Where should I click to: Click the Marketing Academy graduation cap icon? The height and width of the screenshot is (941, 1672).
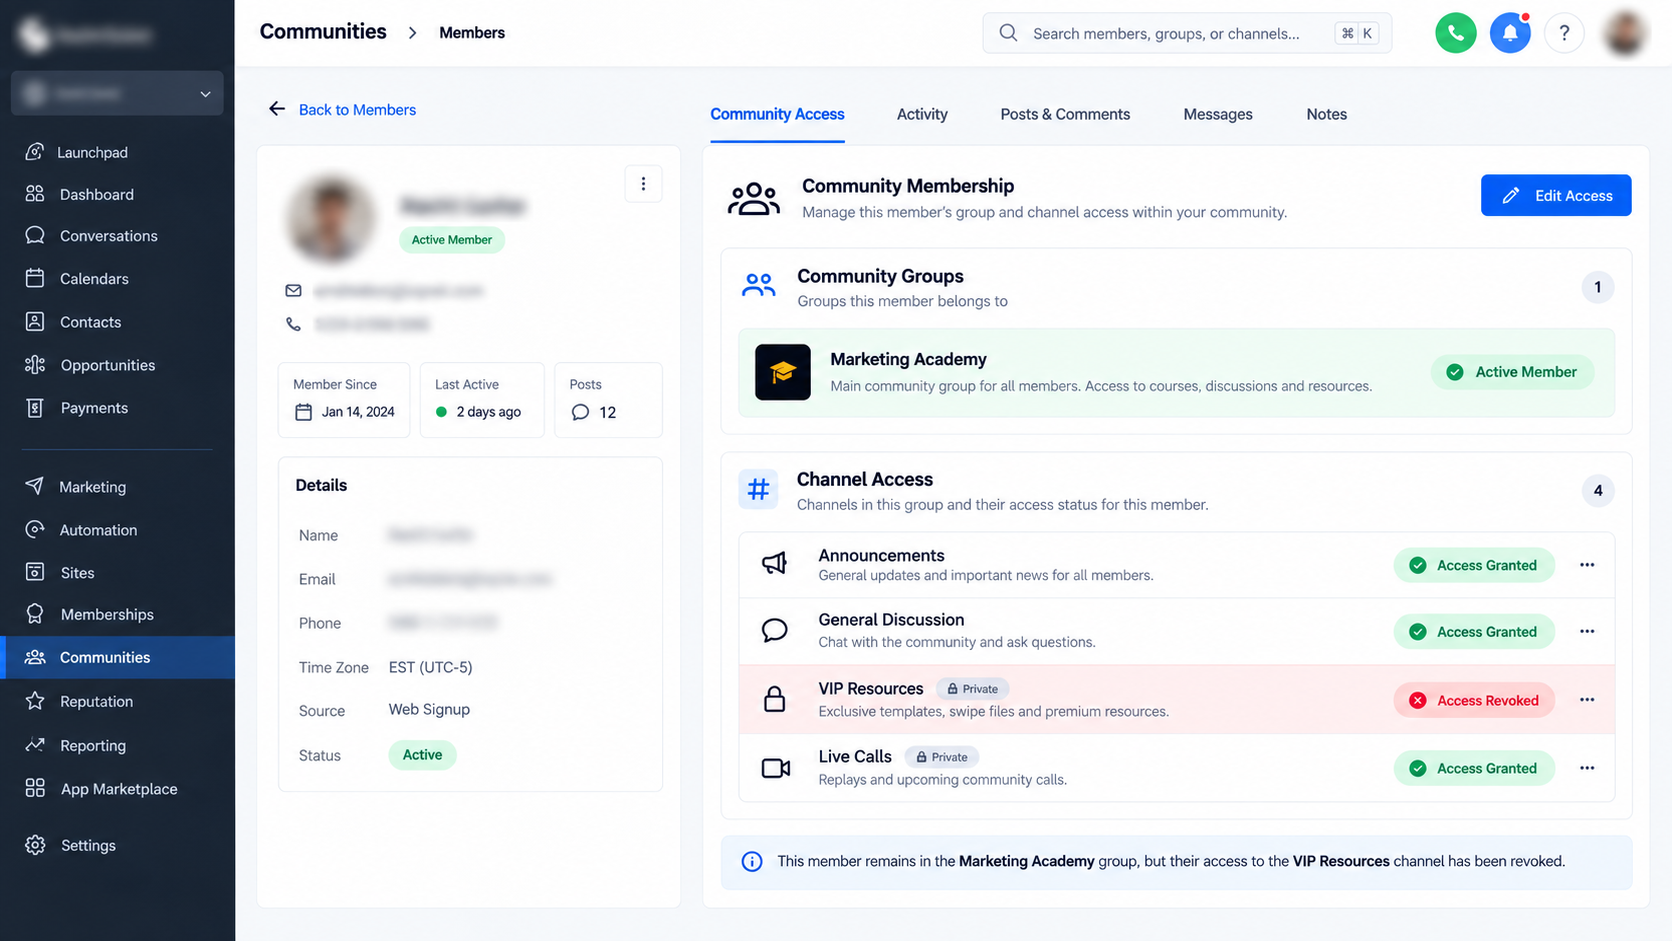pos(783,372)
